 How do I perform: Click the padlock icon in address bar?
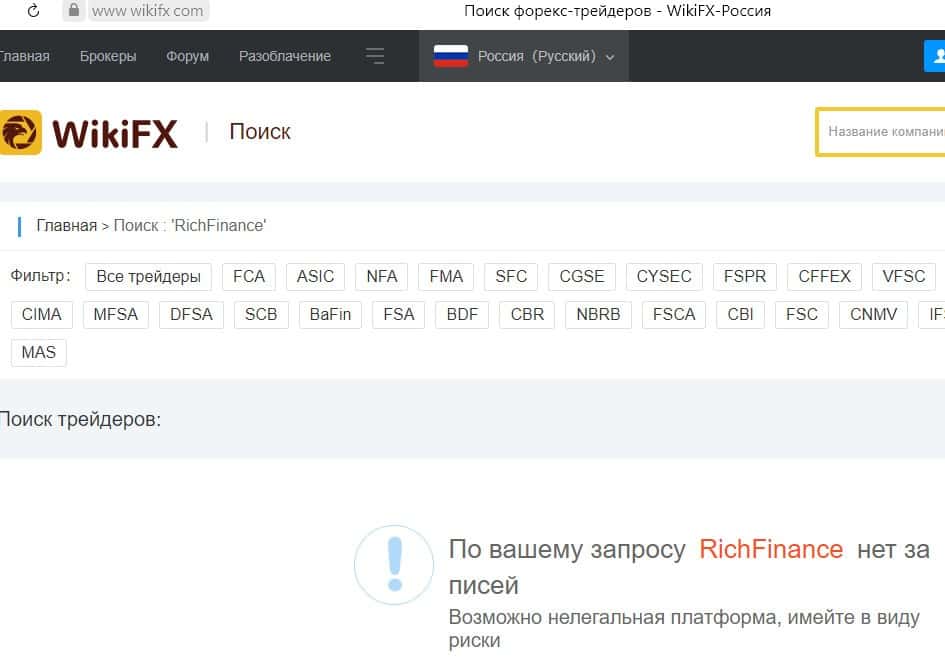click(74, 10)
